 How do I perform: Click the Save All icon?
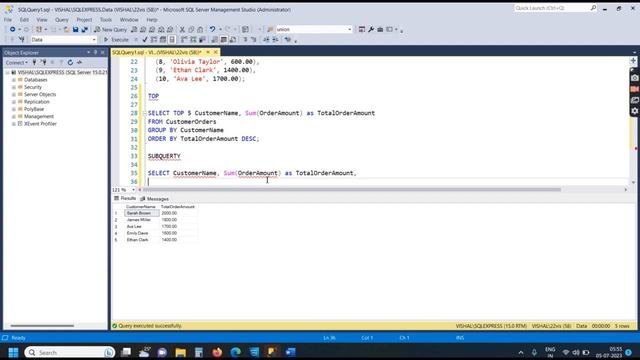[84, 29]
